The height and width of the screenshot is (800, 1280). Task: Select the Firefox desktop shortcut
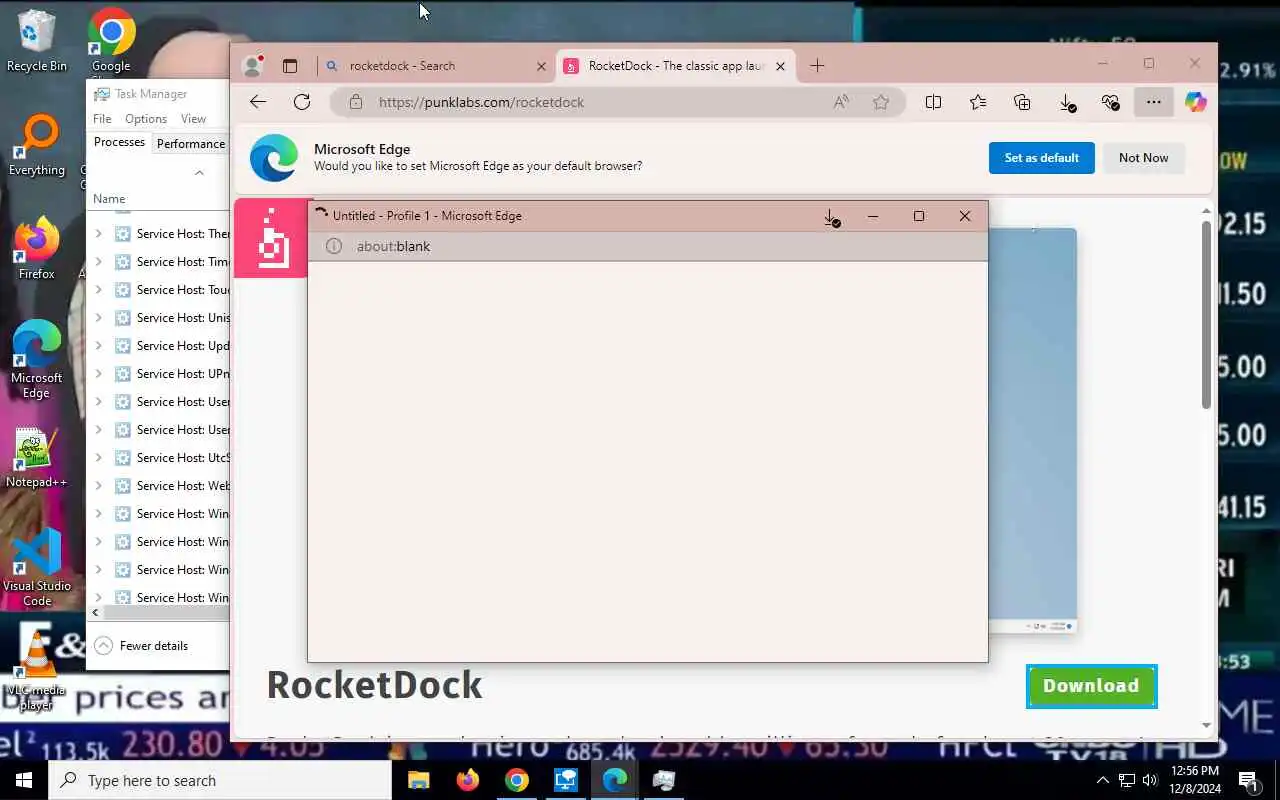click(x=37, y=249)
